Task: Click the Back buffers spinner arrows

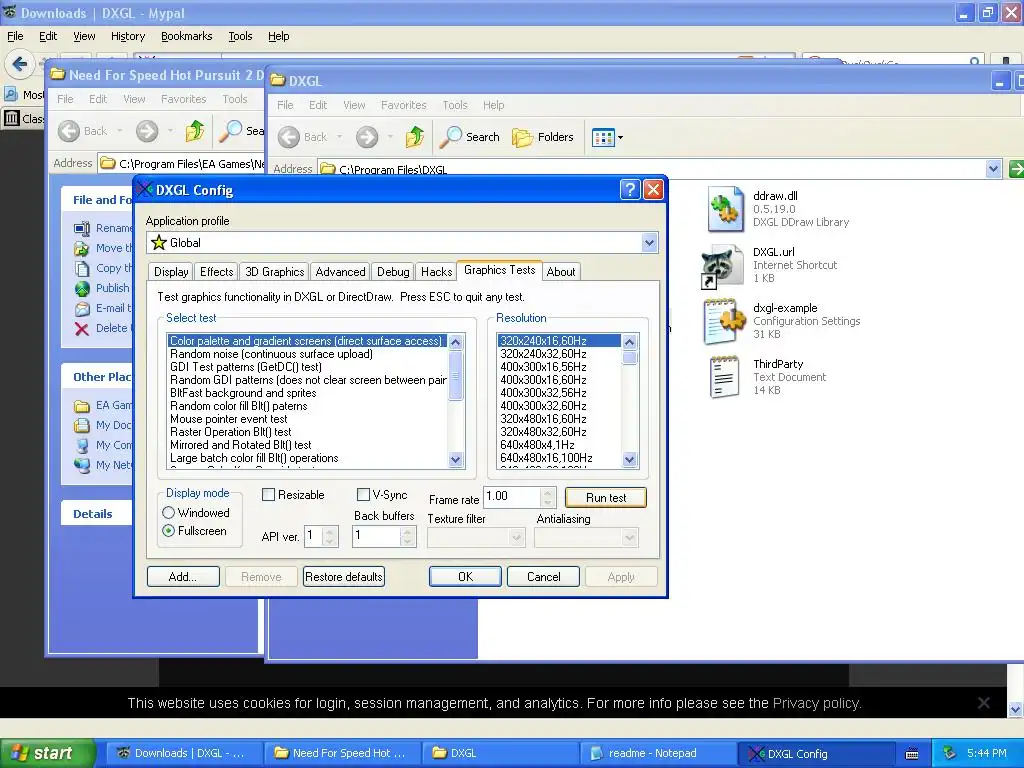Action: pyautogui.click(x=408, y=537)
